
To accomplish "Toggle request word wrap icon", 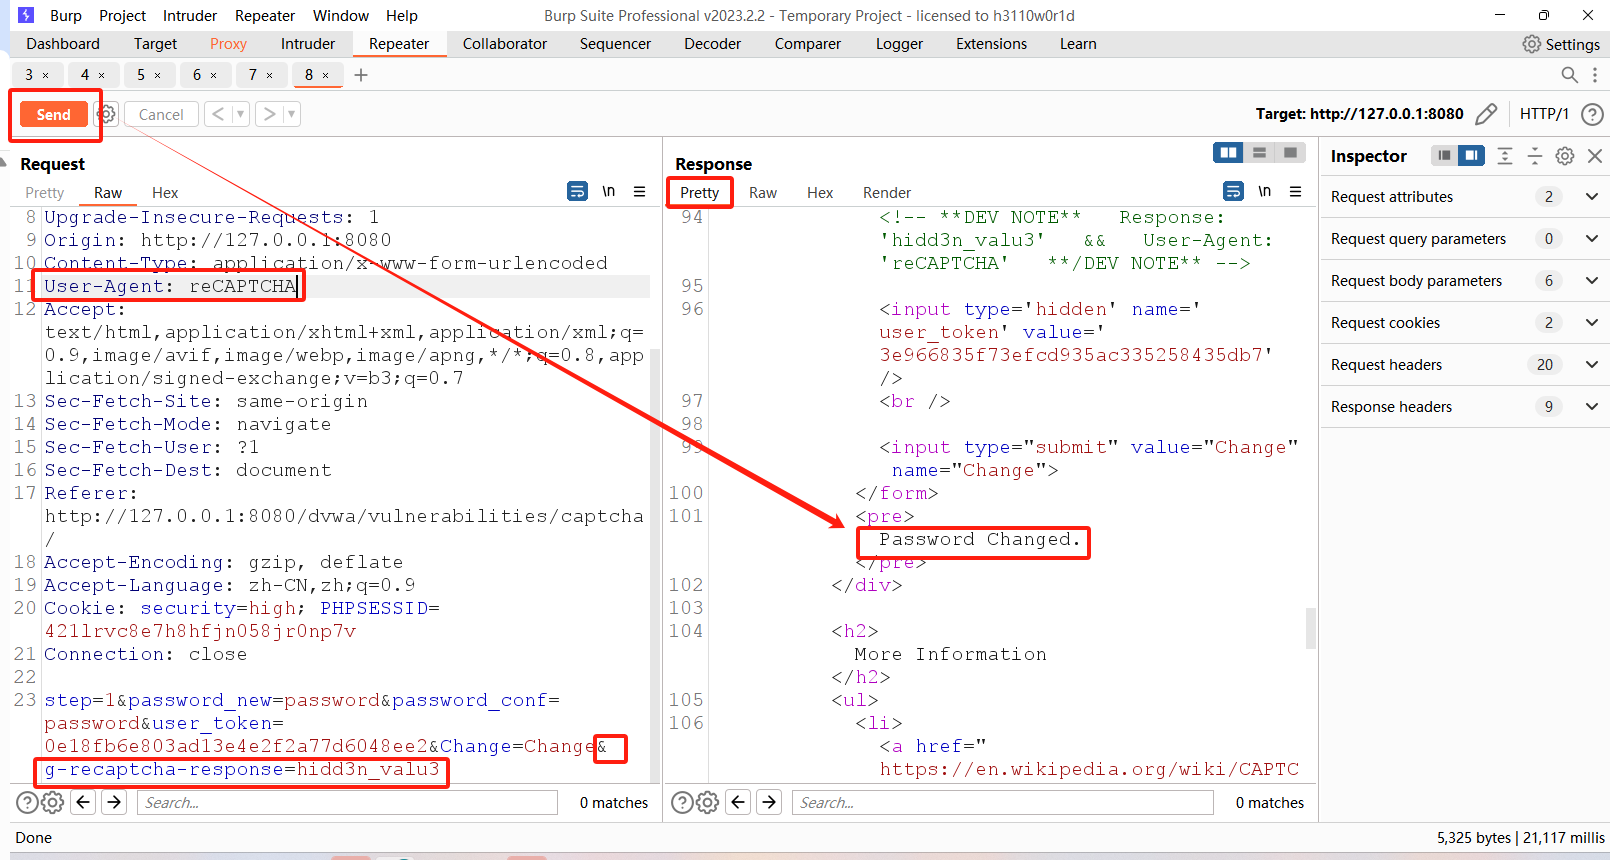I will 577,191.
